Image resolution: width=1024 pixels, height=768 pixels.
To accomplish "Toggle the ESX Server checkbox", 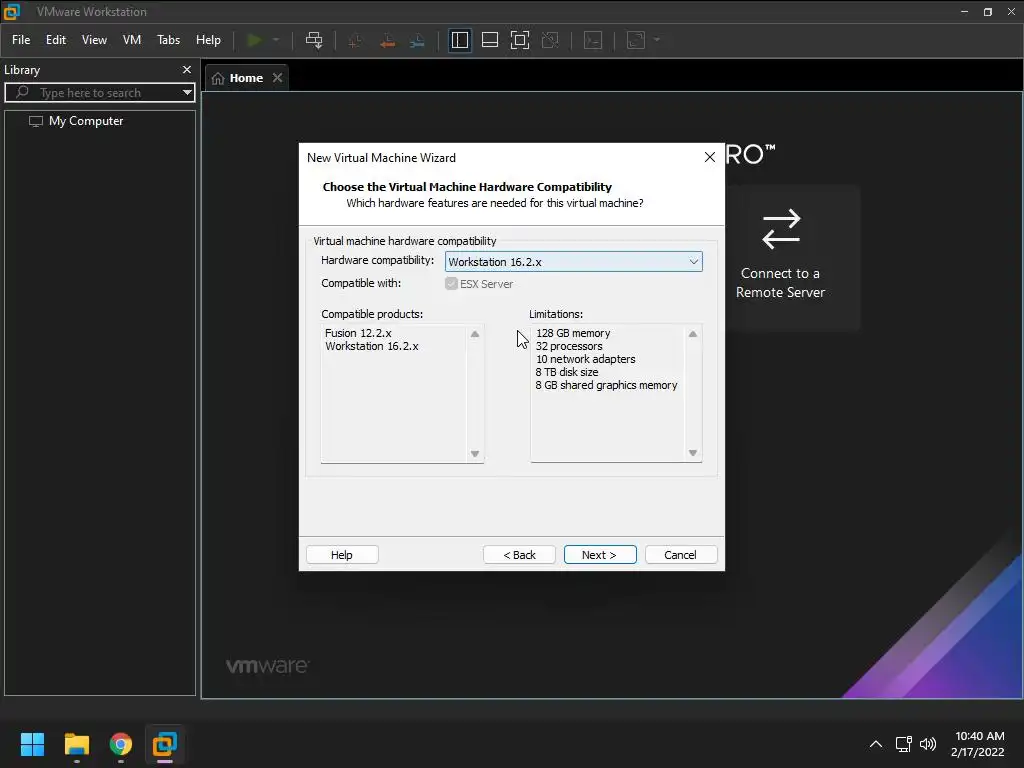I will pos(451,283).
